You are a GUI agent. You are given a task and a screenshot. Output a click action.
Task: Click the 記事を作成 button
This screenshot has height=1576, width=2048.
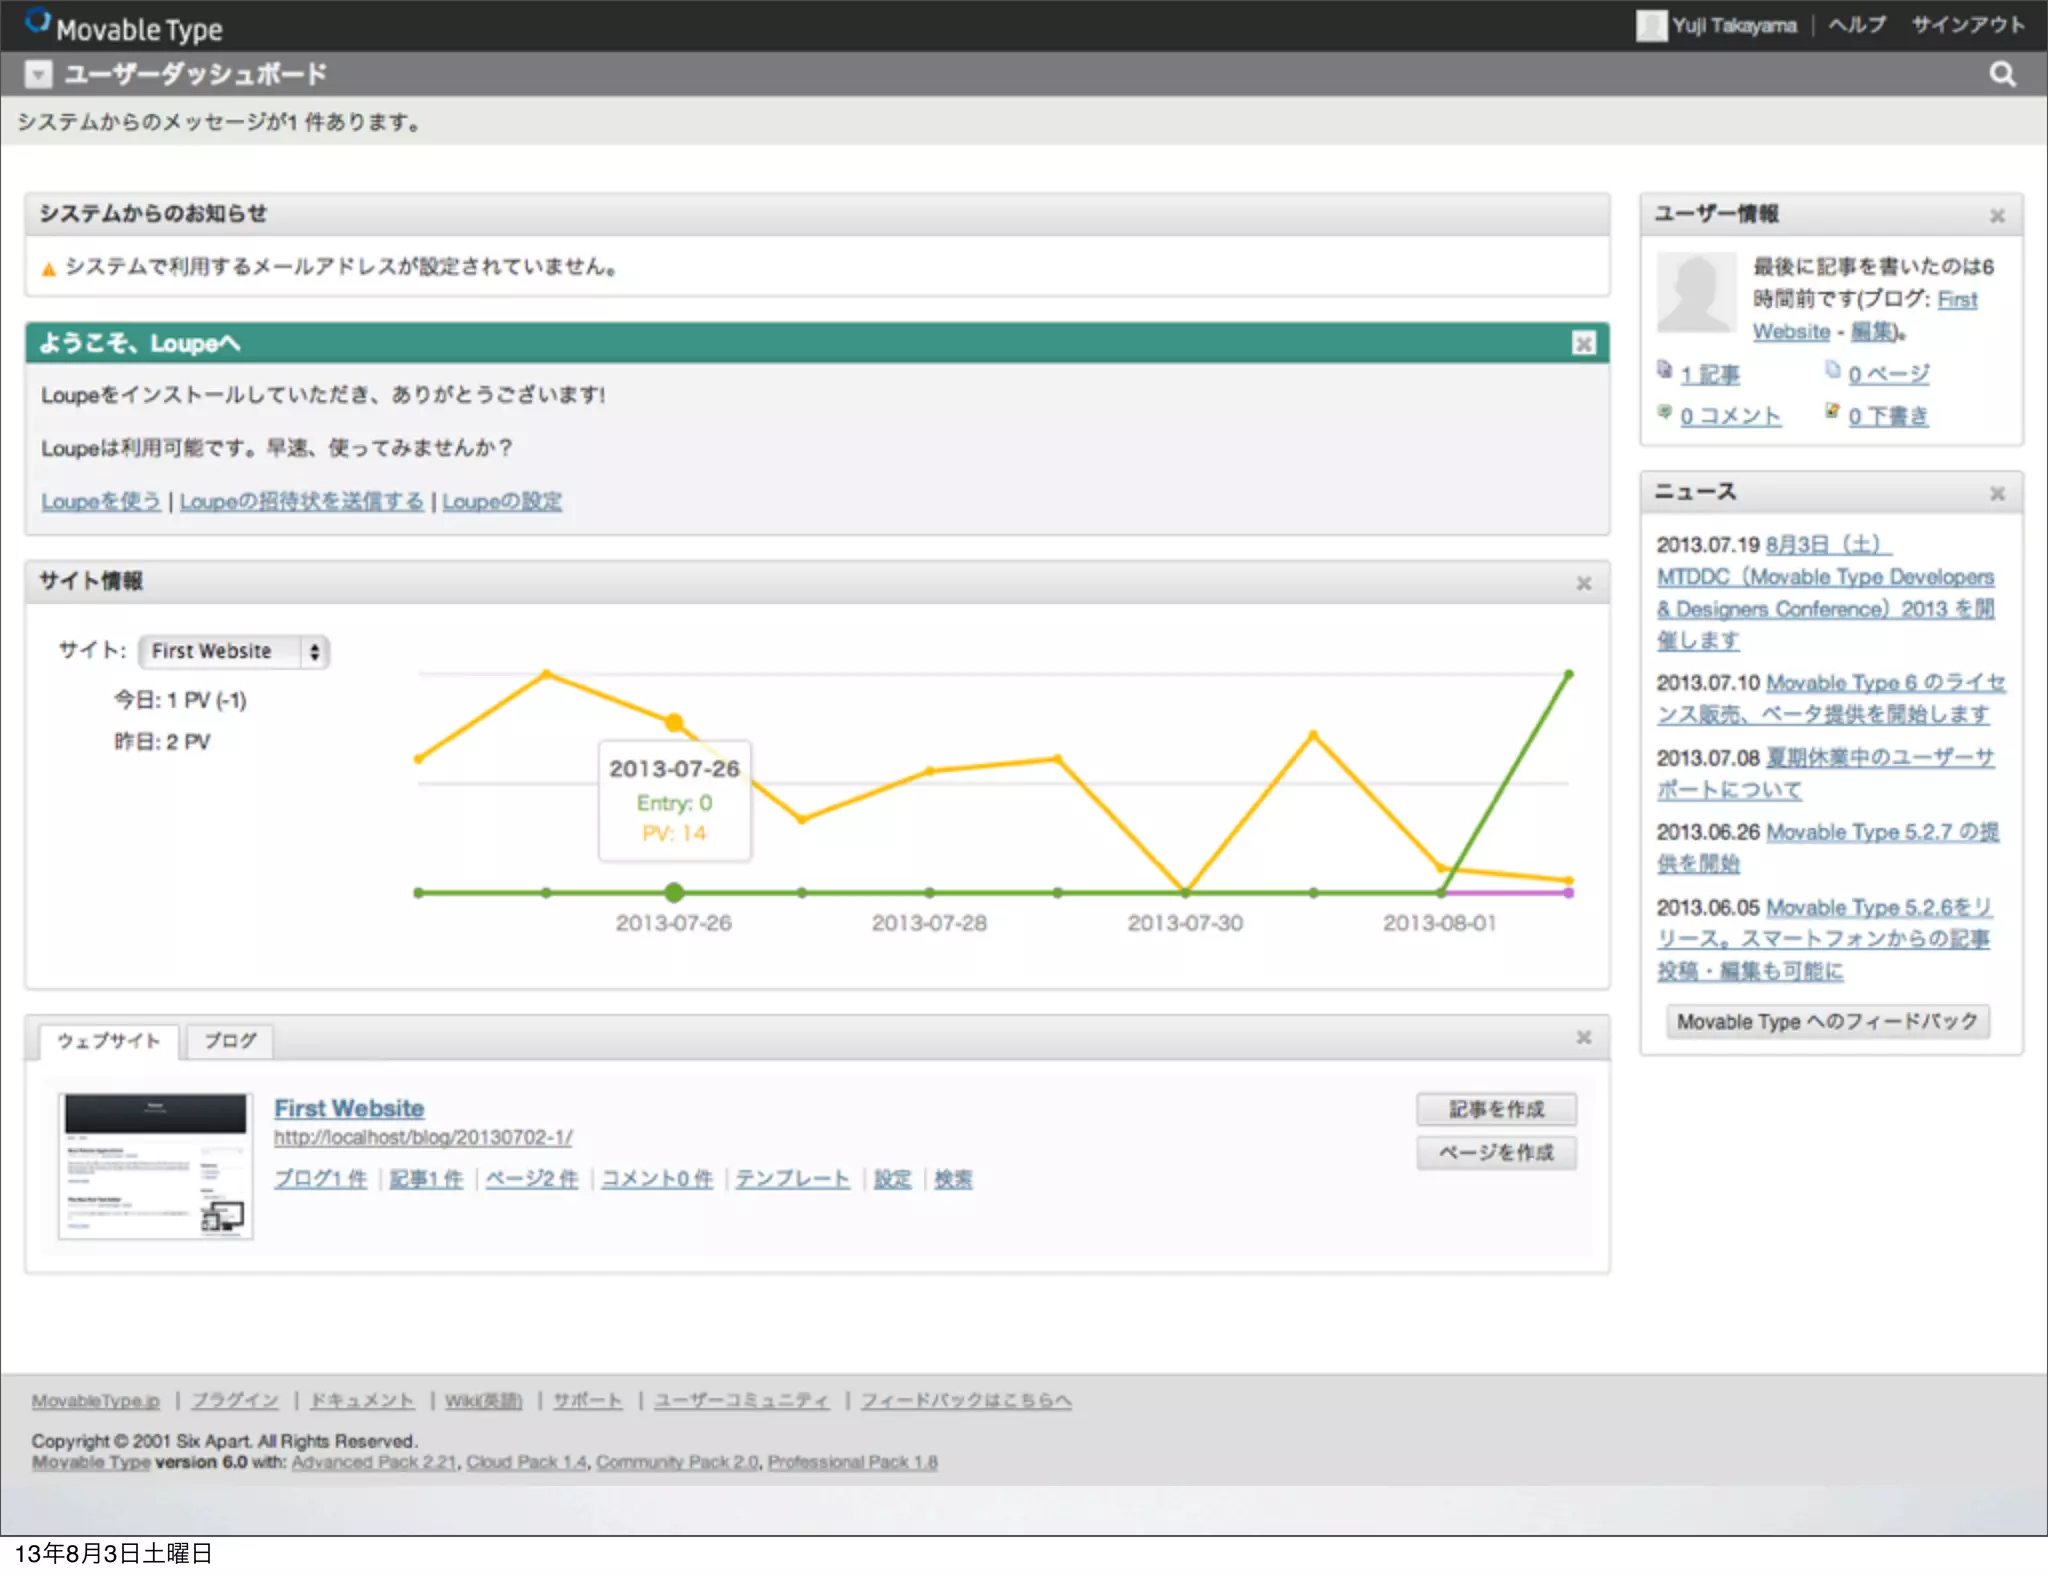tap(1496, 1109)
